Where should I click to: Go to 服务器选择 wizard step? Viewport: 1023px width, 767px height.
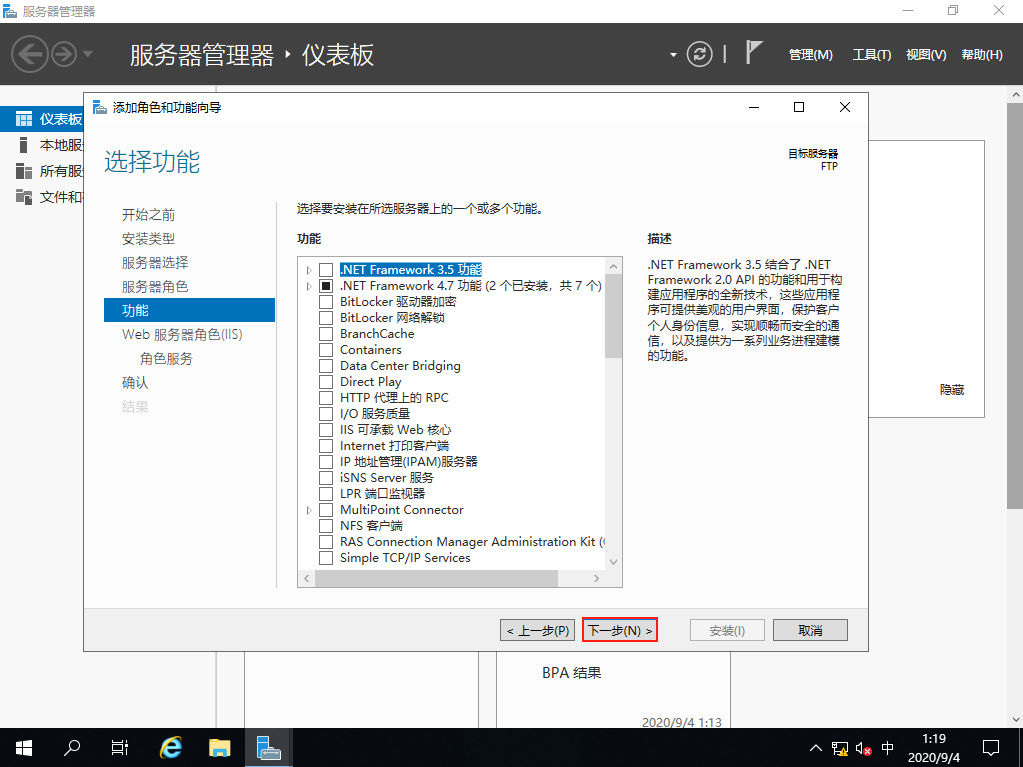[x=155, y=263]
